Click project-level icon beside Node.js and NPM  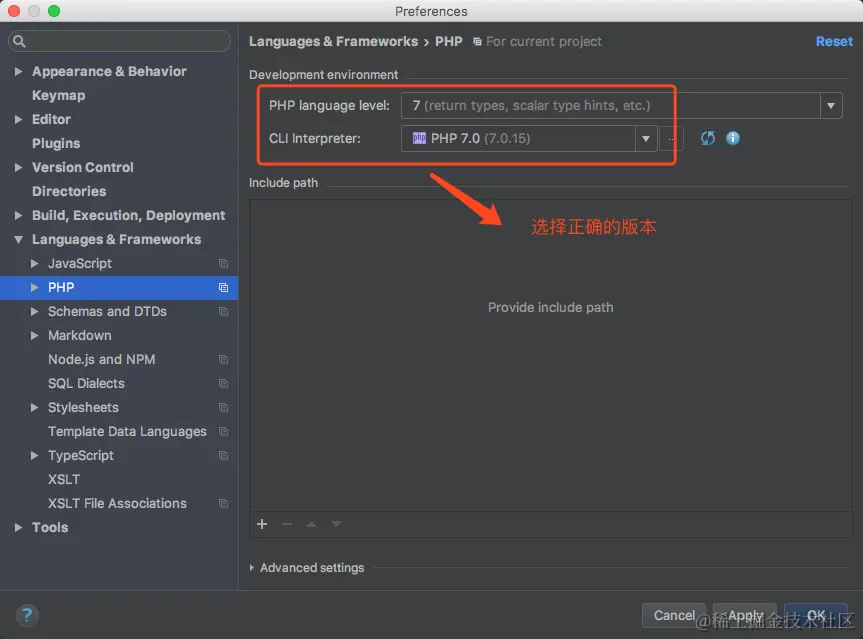click(223, 359)
